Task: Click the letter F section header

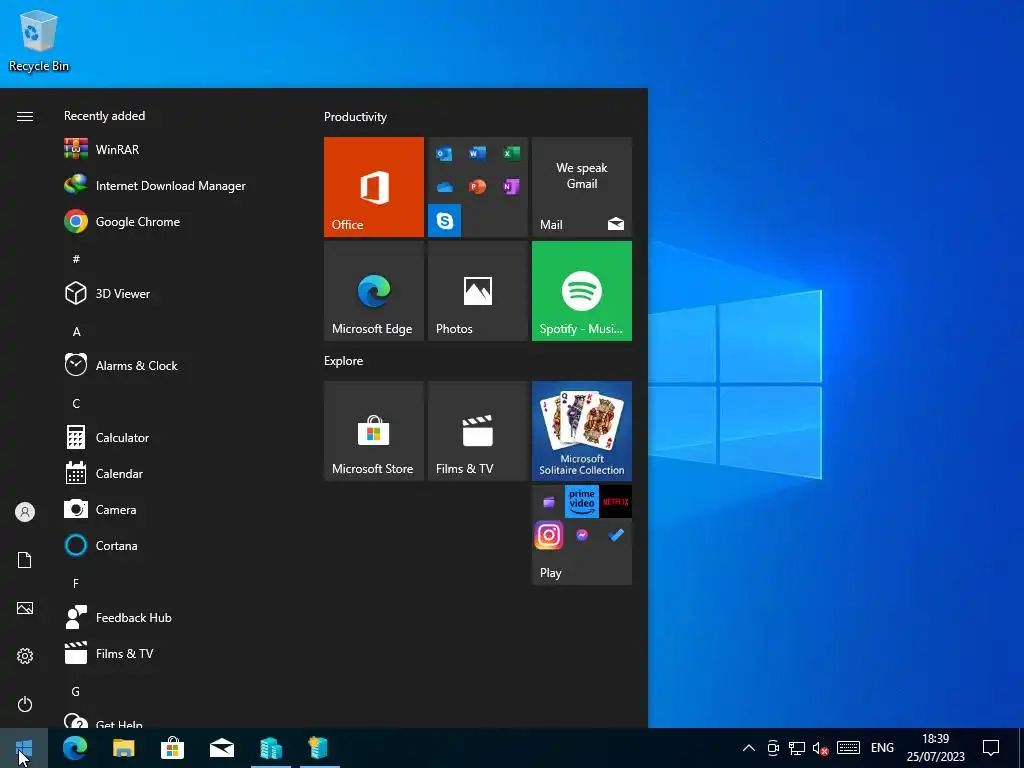Action: pyautogui.click(x=76, y=583)
